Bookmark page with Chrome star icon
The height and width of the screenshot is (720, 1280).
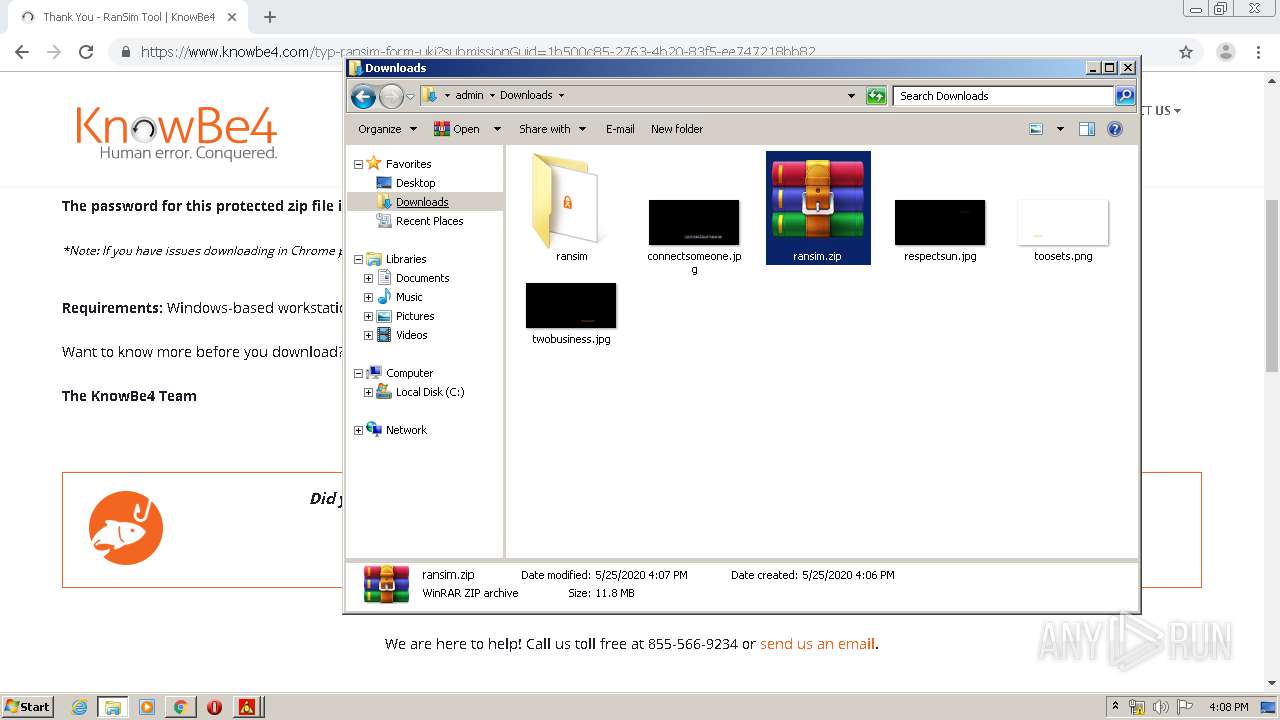[1186, 52]
